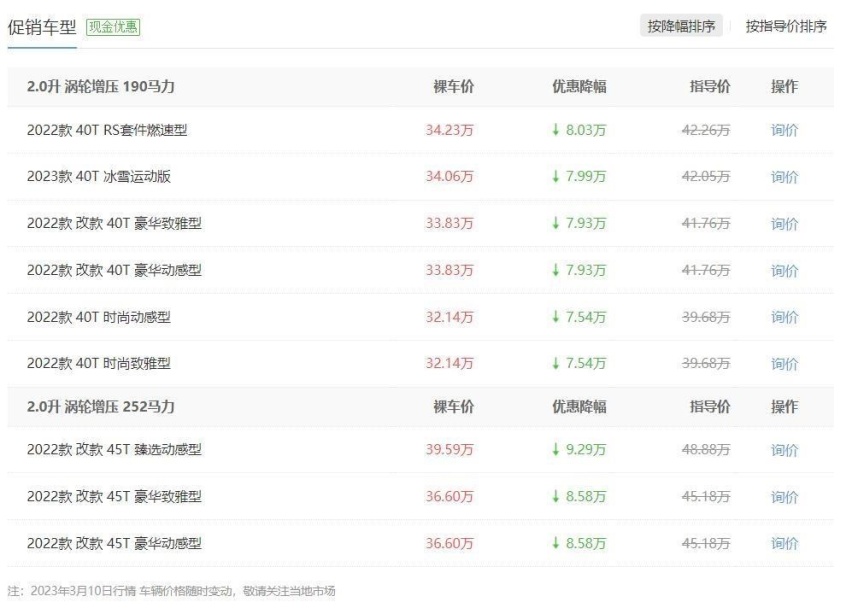Open model 2023款 40T 冰雪运动版

pos(99,177)
